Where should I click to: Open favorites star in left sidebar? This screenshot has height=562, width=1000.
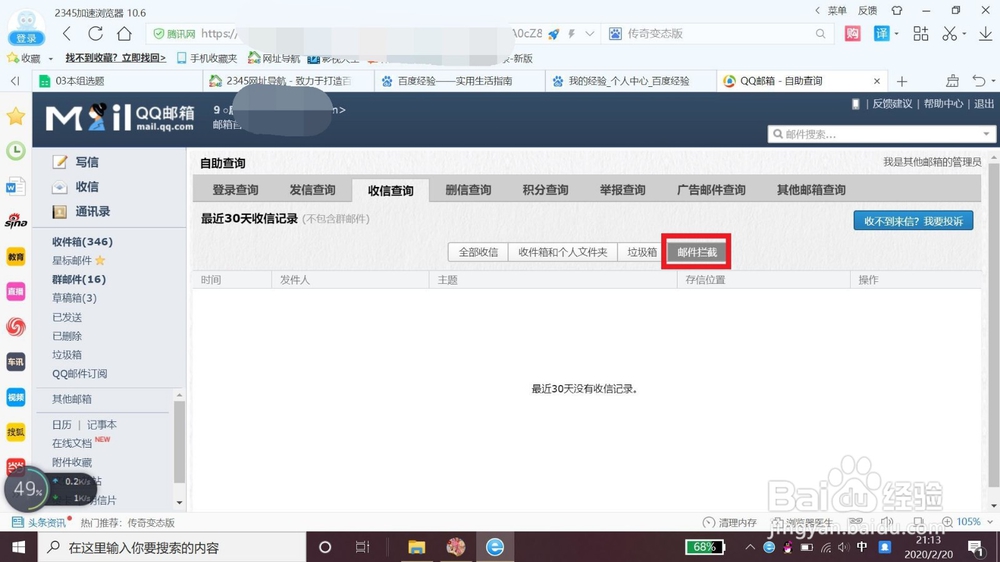pos(15,116)
